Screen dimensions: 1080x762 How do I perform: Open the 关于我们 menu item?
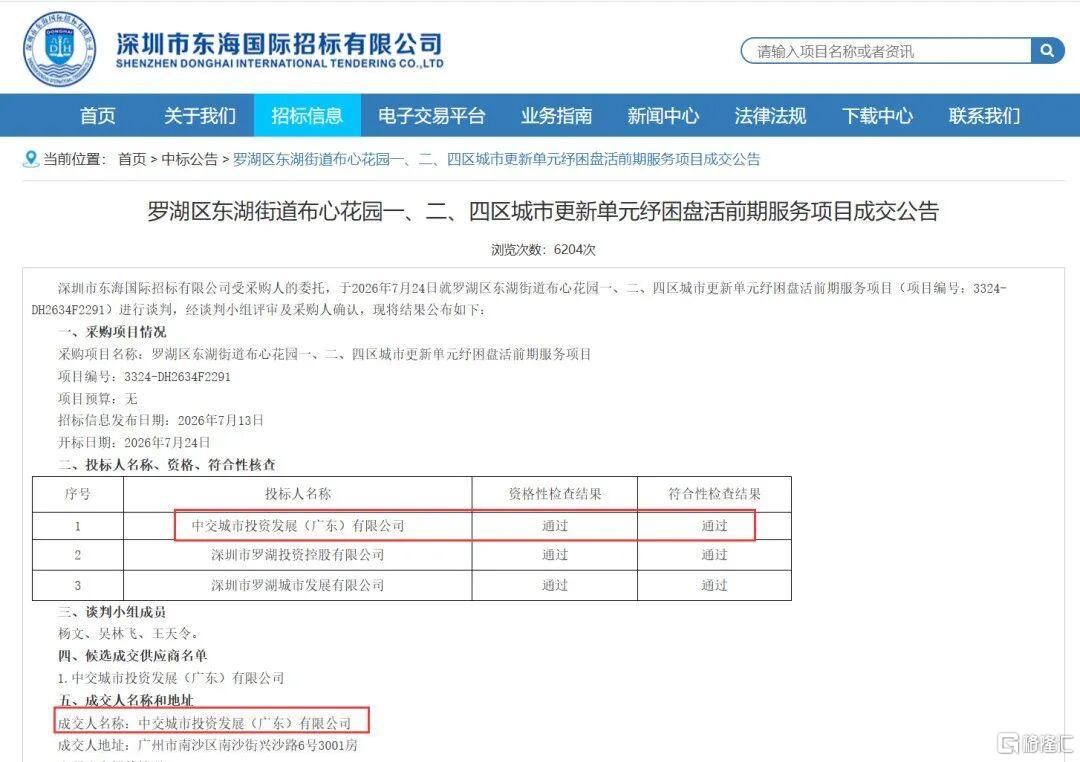tap(200, 115)
